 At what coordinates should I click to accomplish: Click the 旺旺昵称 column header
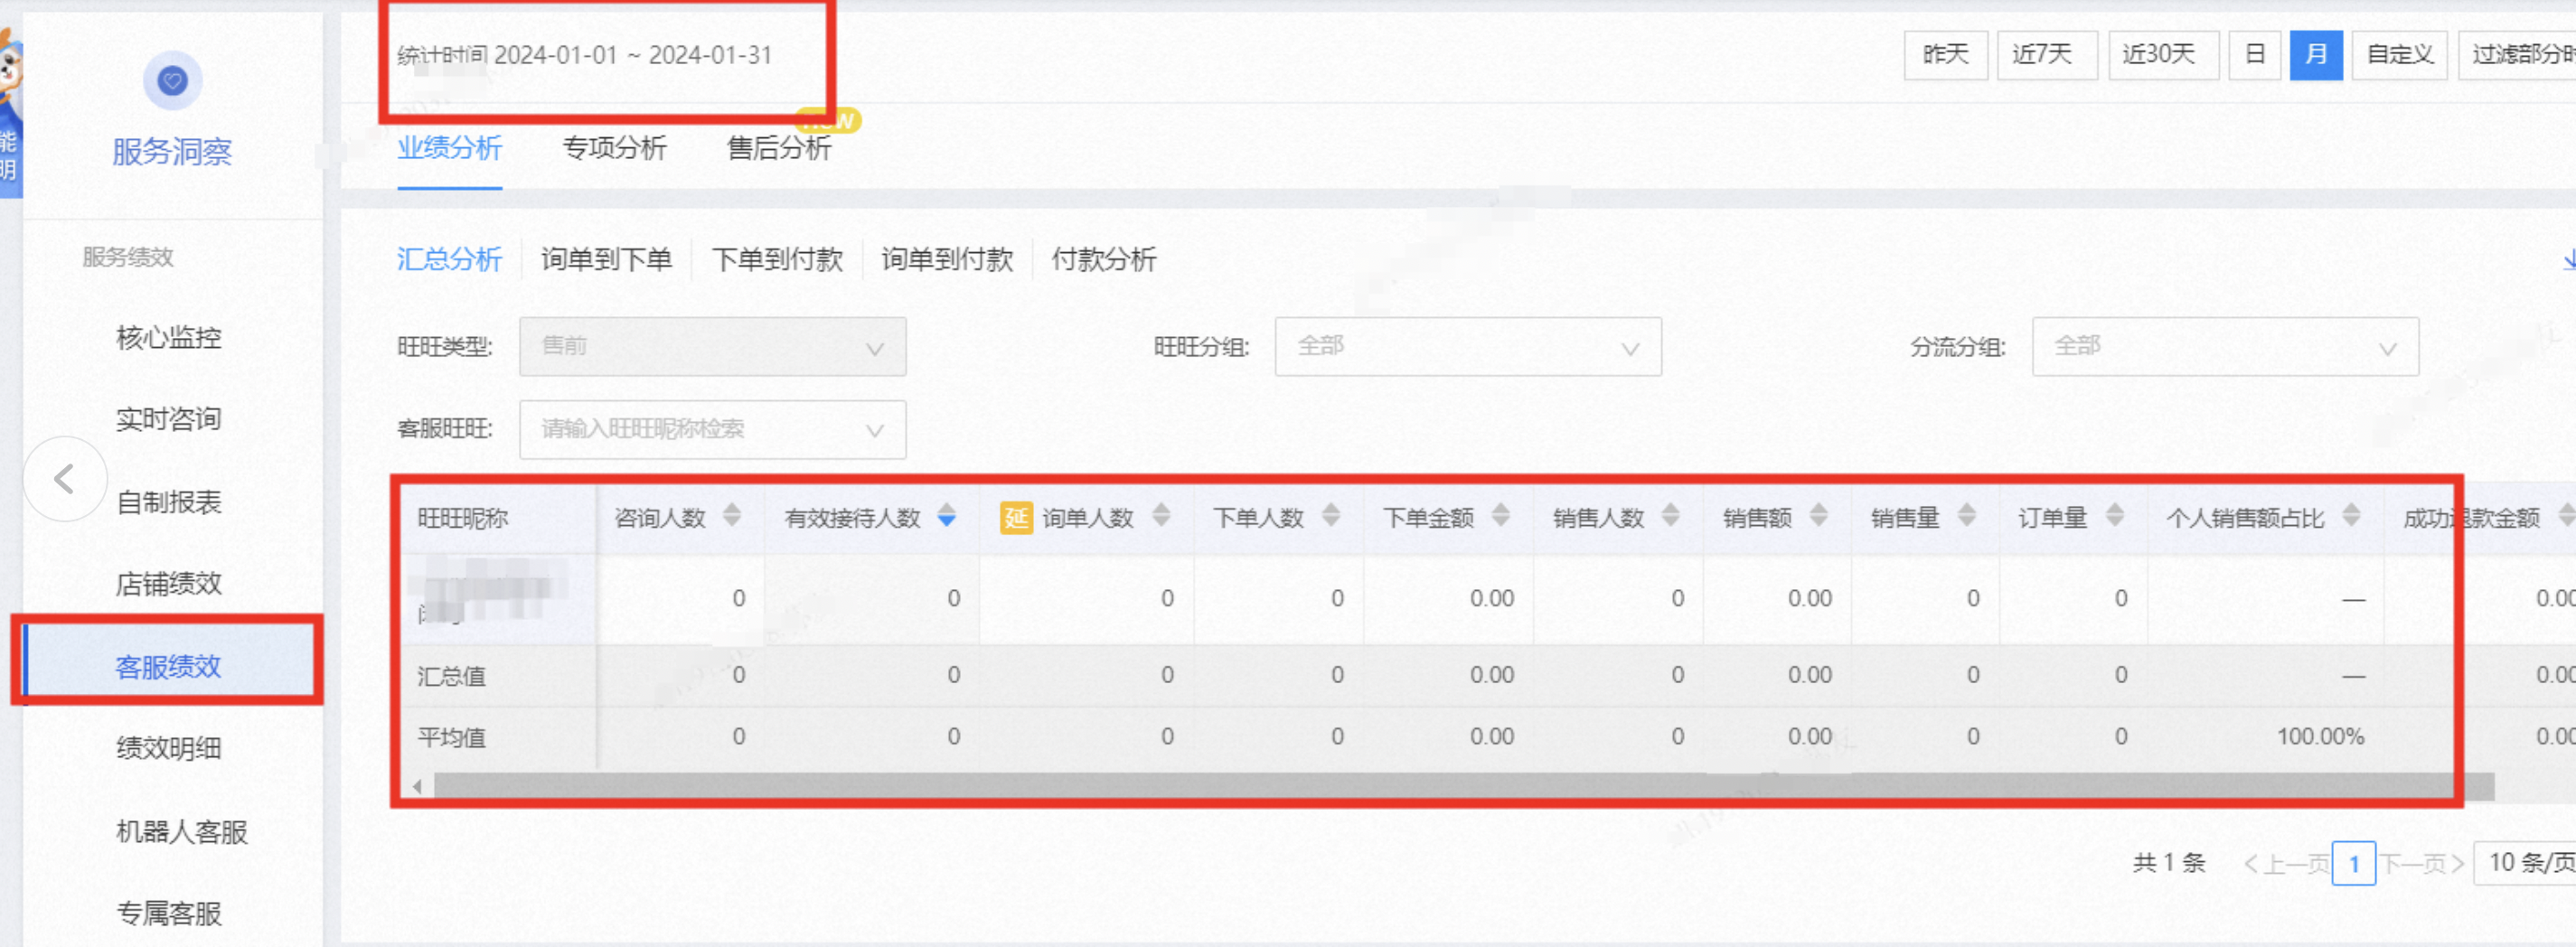(463, 518)
